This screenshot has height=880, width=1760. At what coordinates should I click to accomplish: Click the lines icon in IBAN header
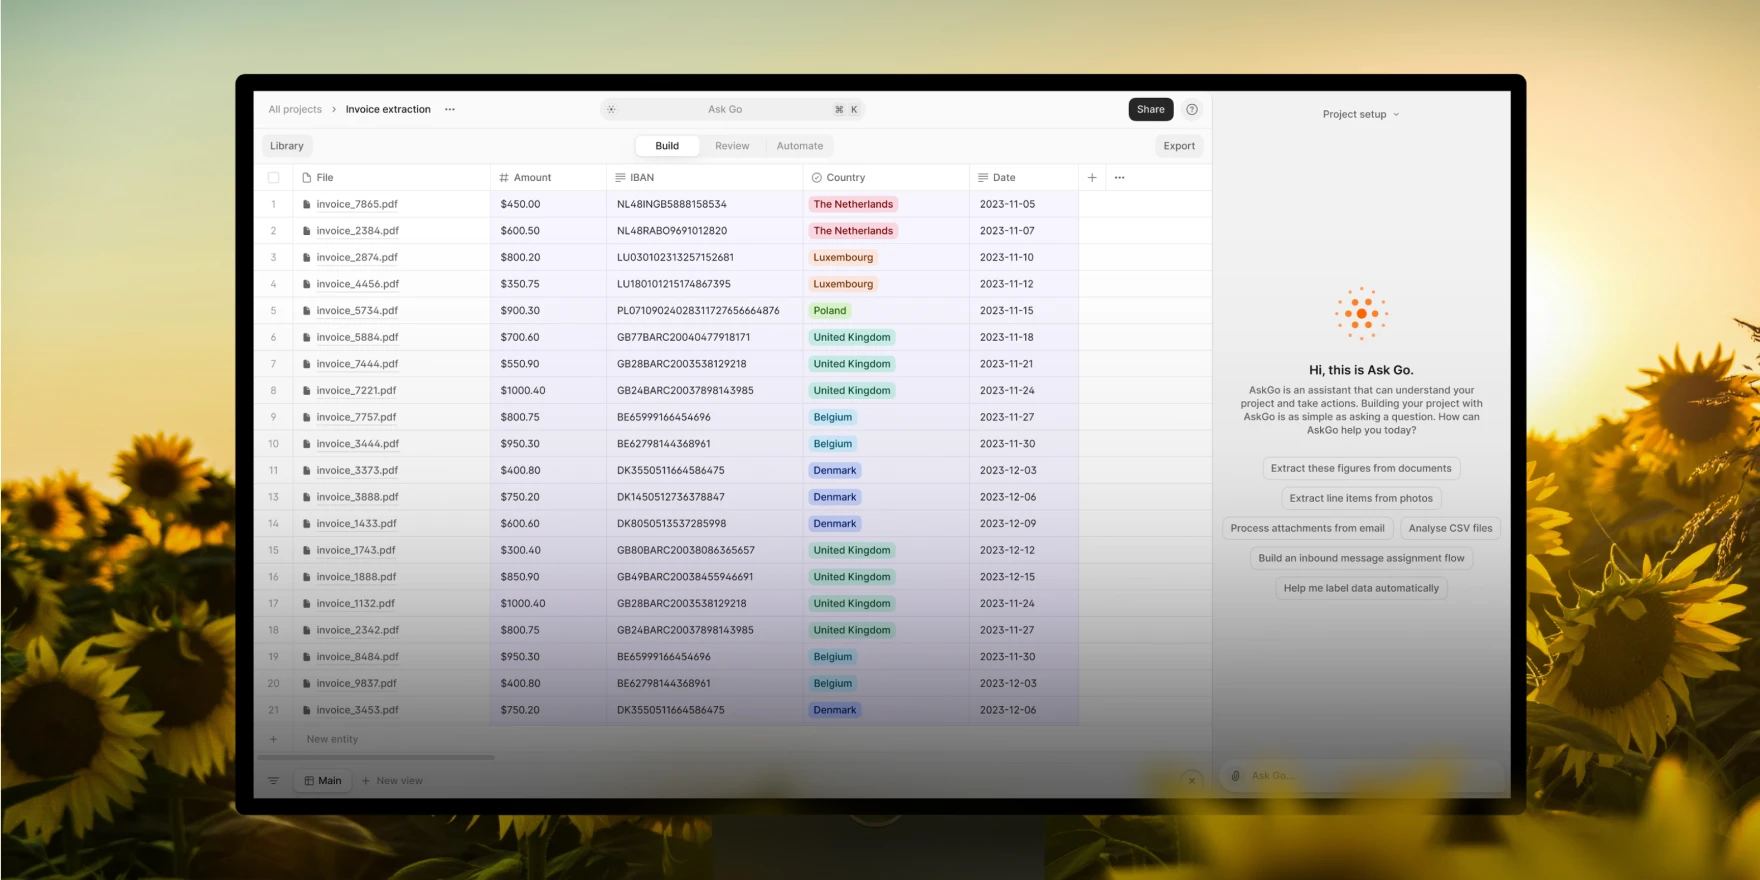tap(621, 177)
